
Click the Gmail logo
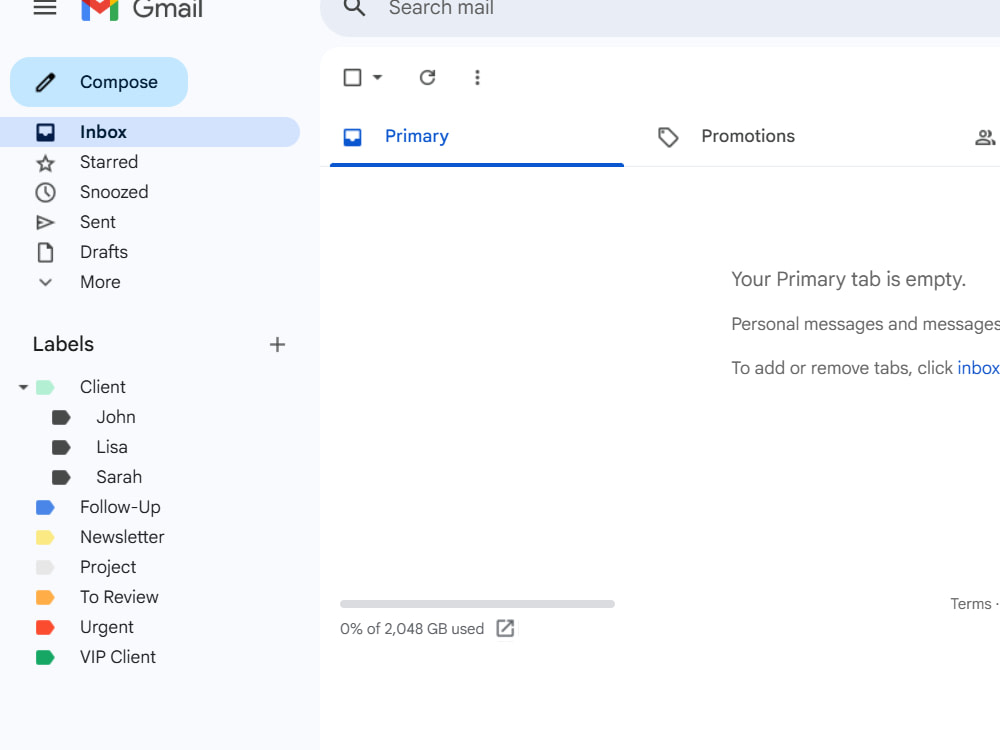click(x=142, y=10)
